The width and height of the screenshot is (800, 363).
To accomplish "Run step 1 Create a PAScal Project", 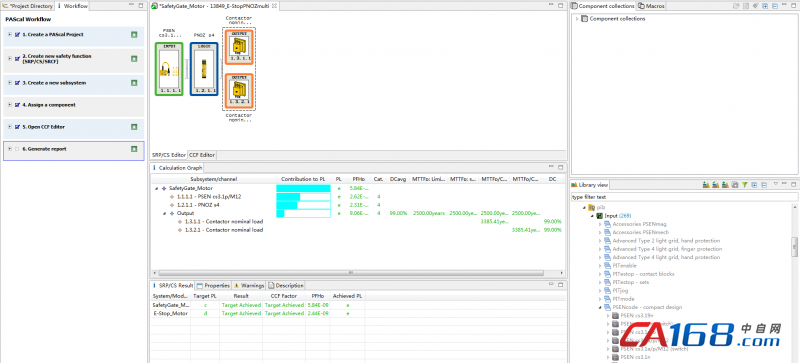I will coord(134,35).
